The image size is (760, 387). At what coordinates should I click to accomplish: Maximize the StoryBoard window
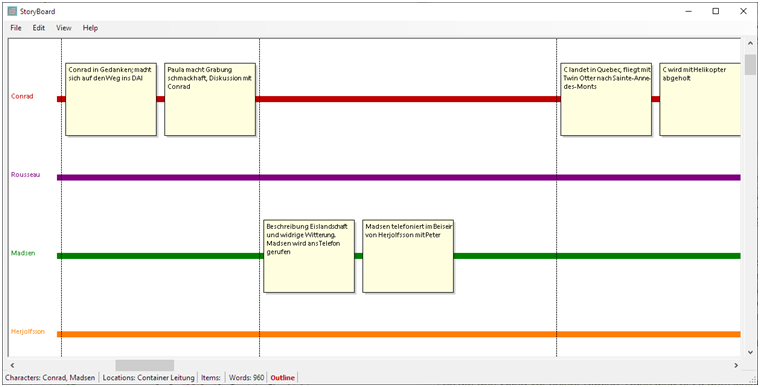click(x=715, y=11)
